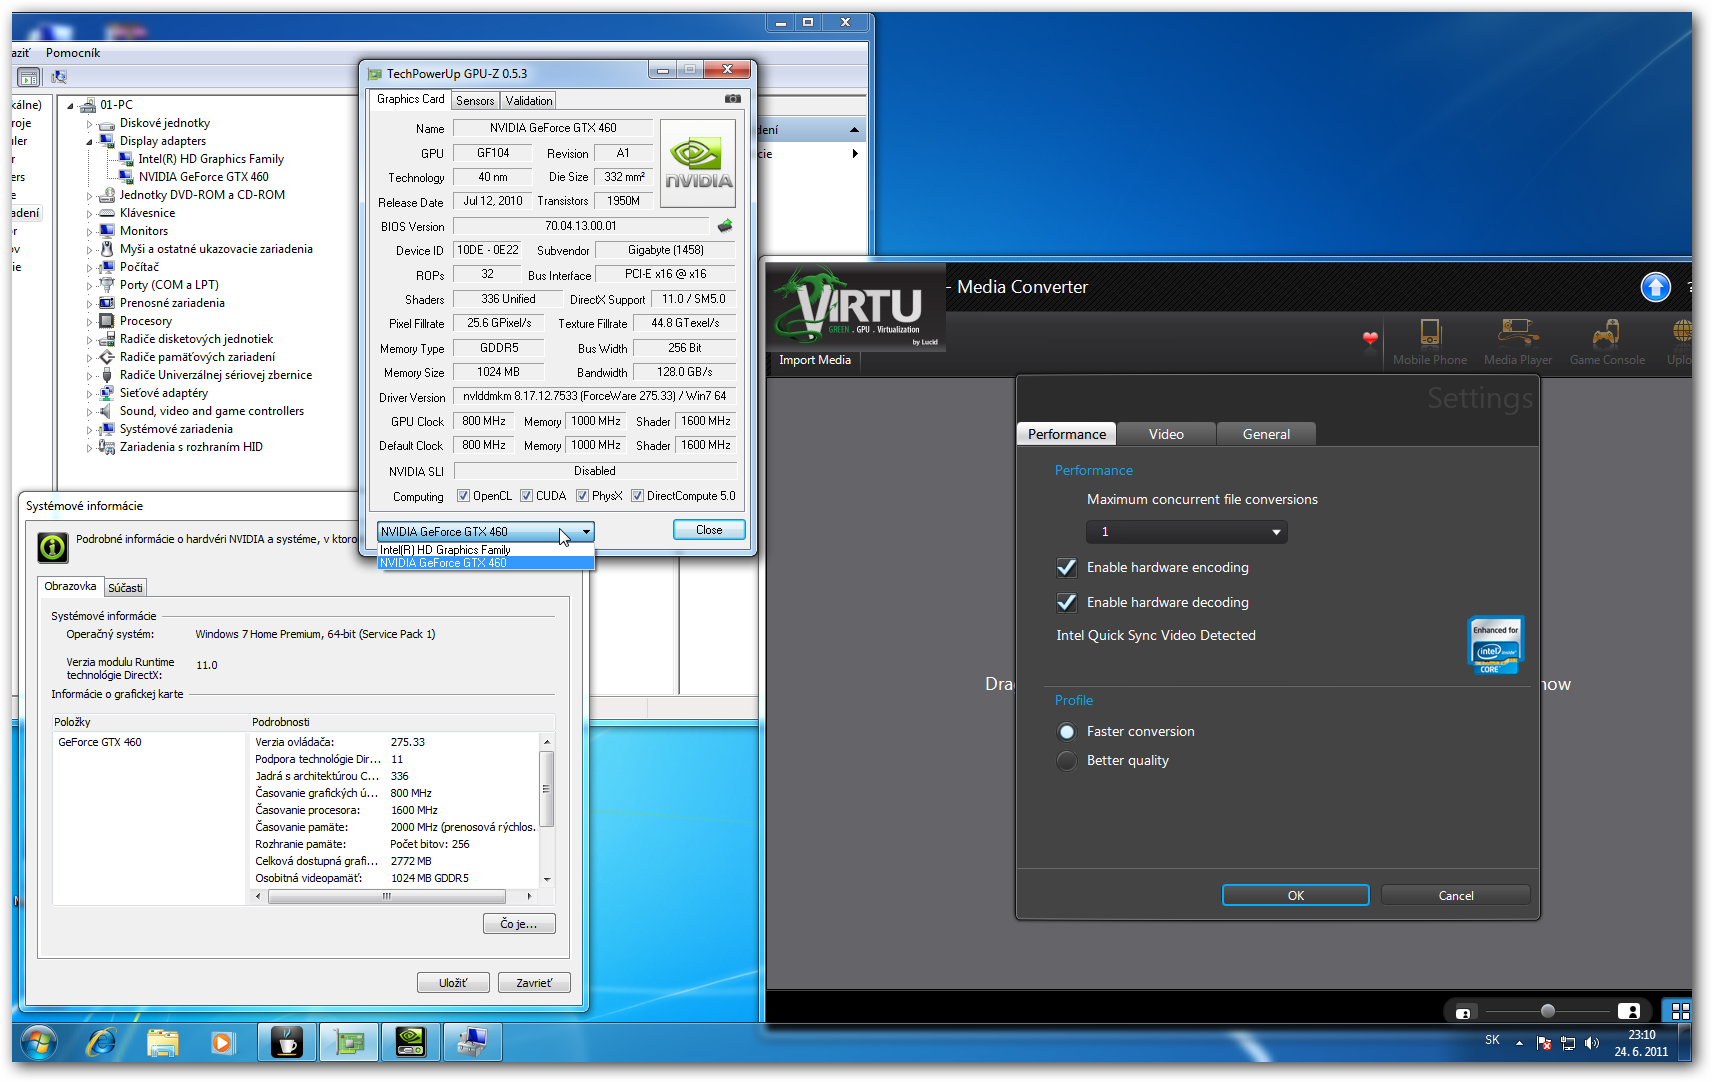
Task: Switch to grid view in Media Converter
Action: (x=1680, y=1011)
